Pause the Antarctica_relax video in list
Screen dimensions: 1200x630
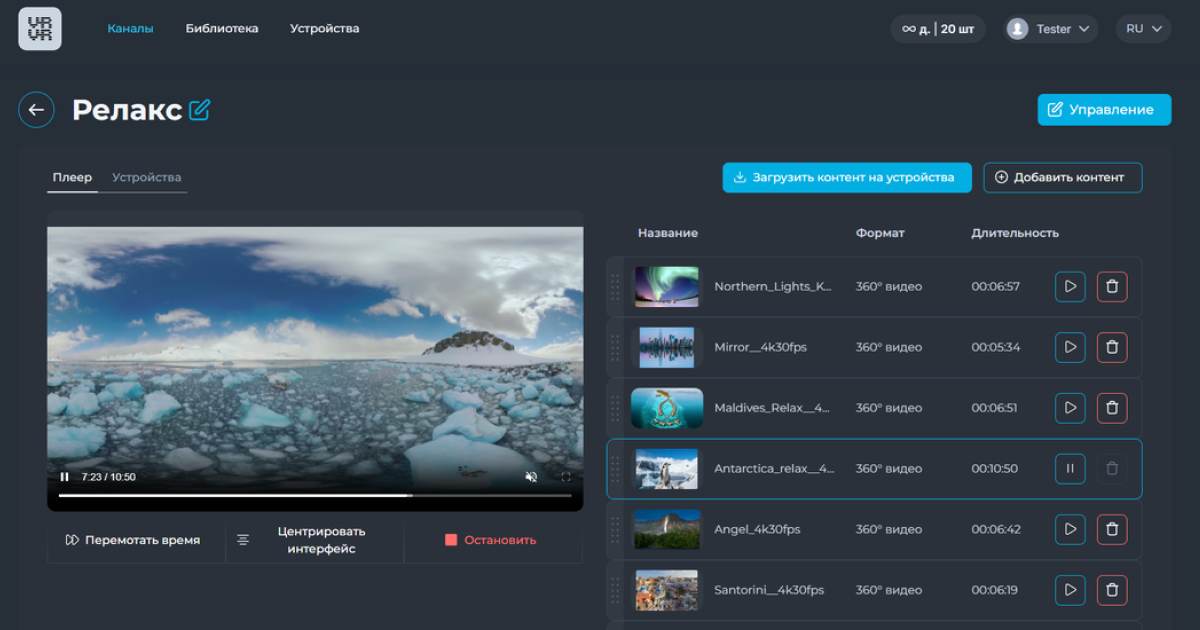pos(1070,469)
